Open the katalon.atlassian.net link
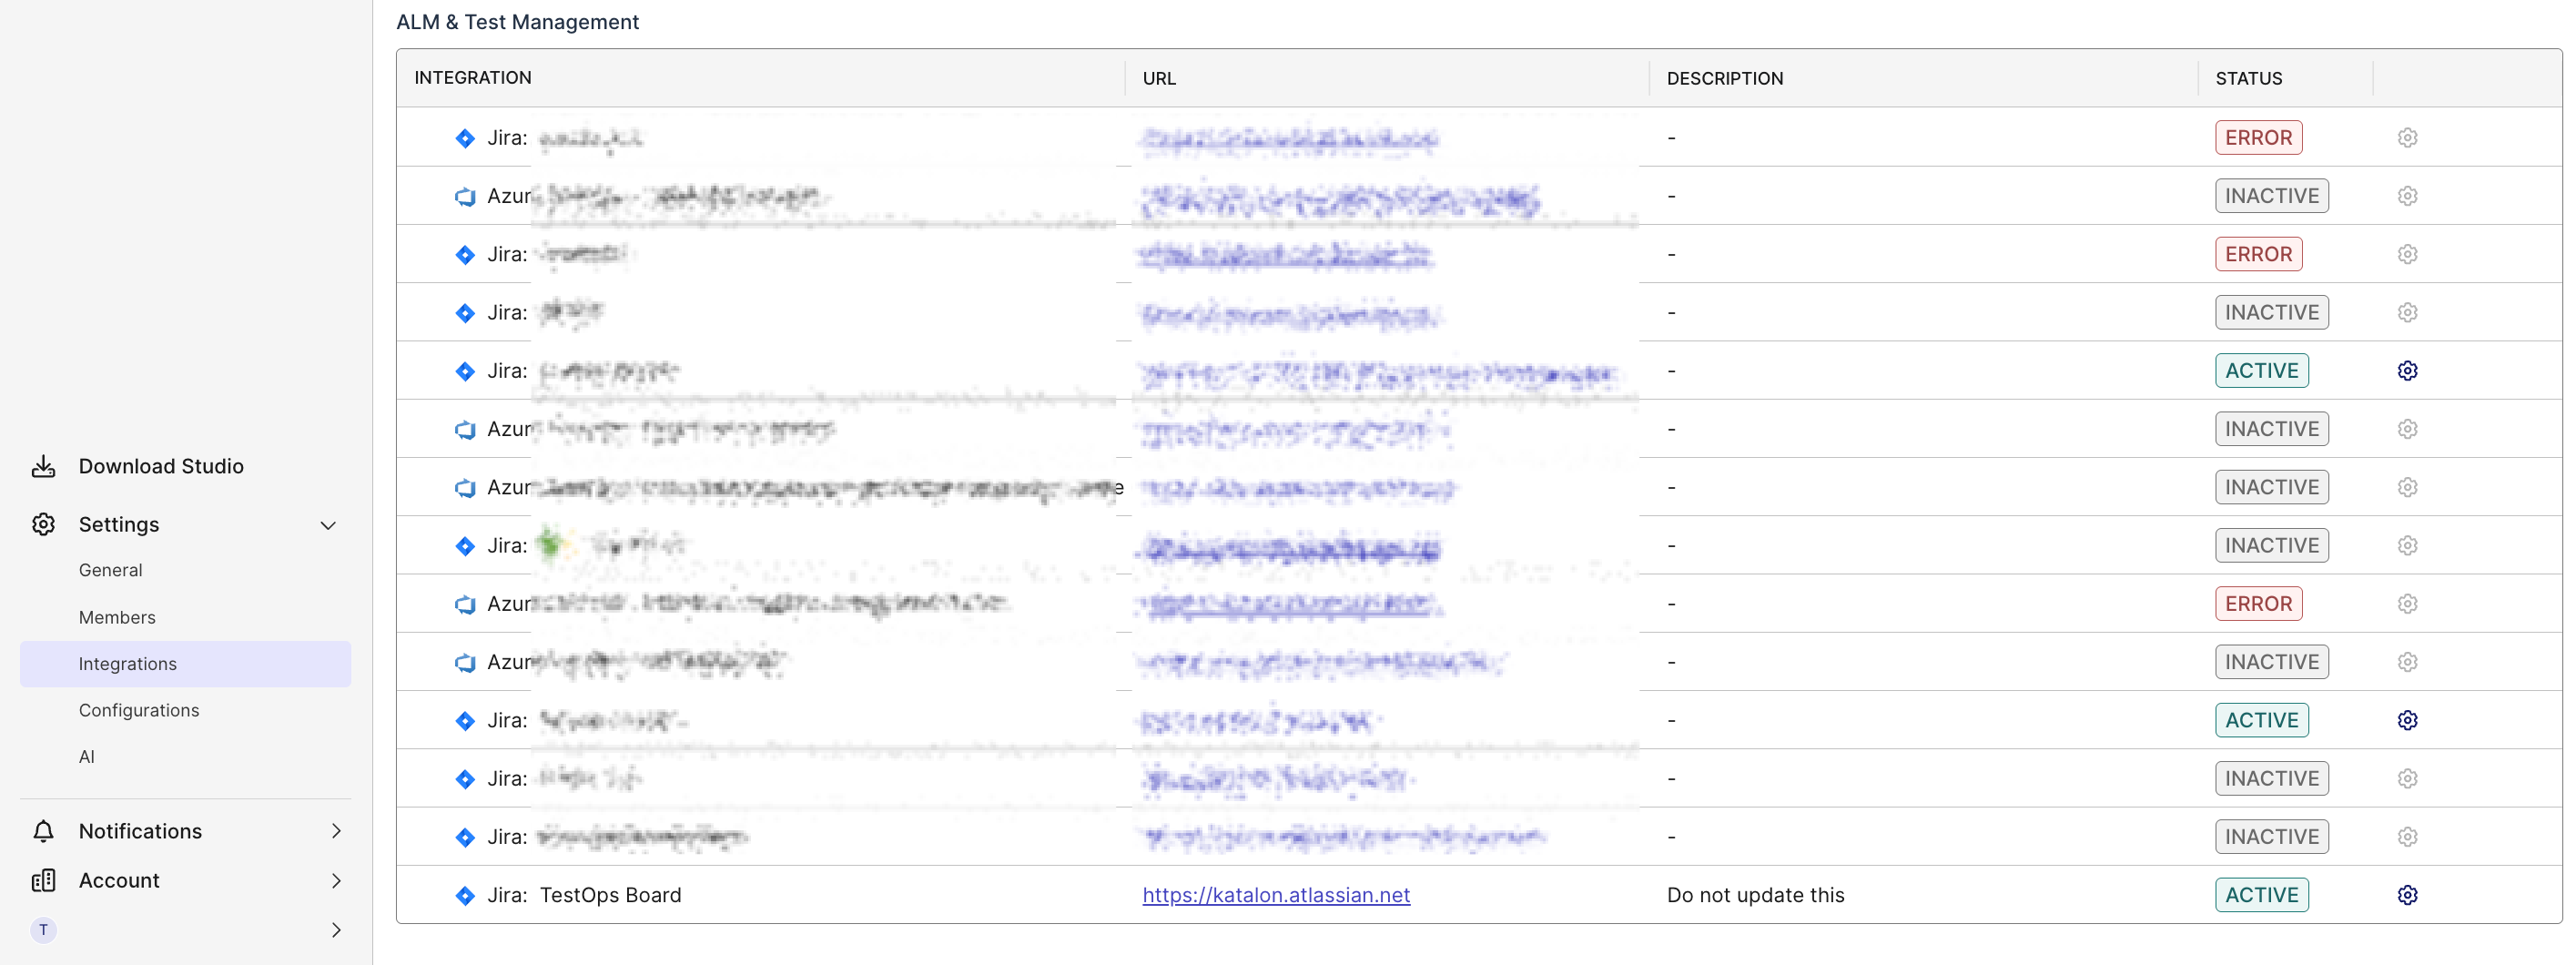Screen dimensions: 2576x965 [x=1276, y=896]
